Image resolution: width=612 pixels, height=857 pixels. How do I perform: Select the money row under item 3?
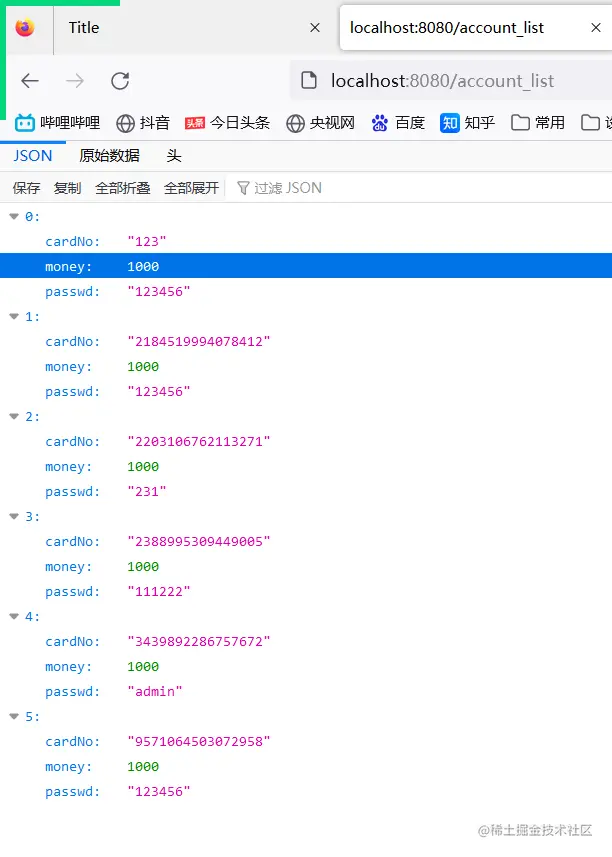306,566
